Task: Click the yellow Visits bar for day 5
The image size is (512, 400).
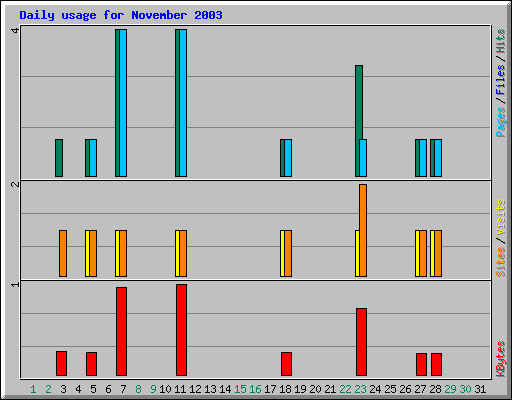Action: click(x=87, y=253)
